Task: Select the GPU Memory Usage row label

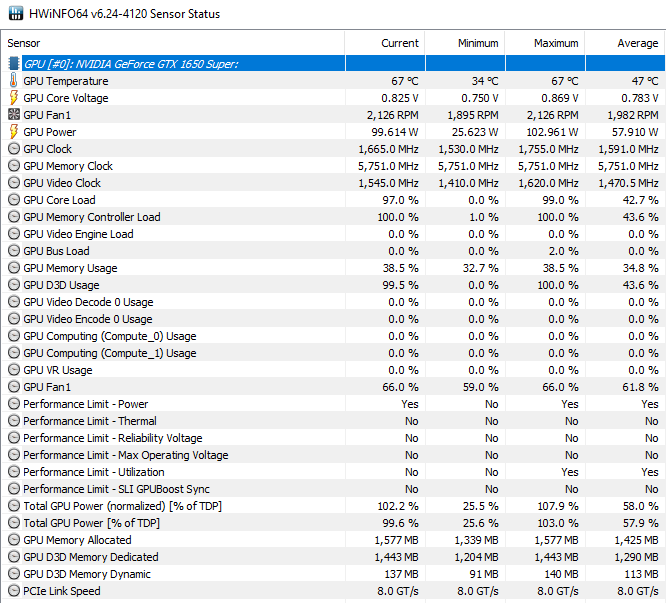Action: click(71, 268)
